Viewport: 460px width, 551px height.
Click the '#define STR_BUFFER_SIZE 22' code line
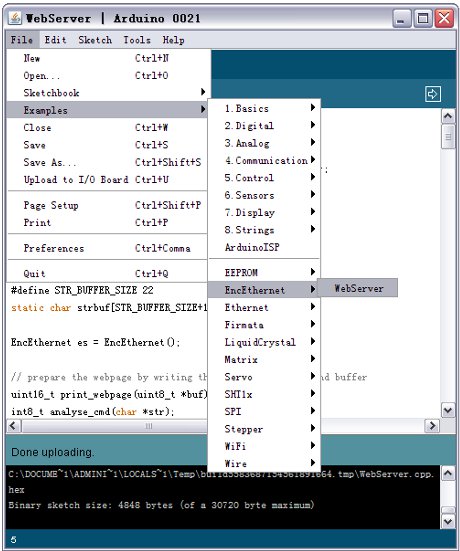(x=82, y=290)
